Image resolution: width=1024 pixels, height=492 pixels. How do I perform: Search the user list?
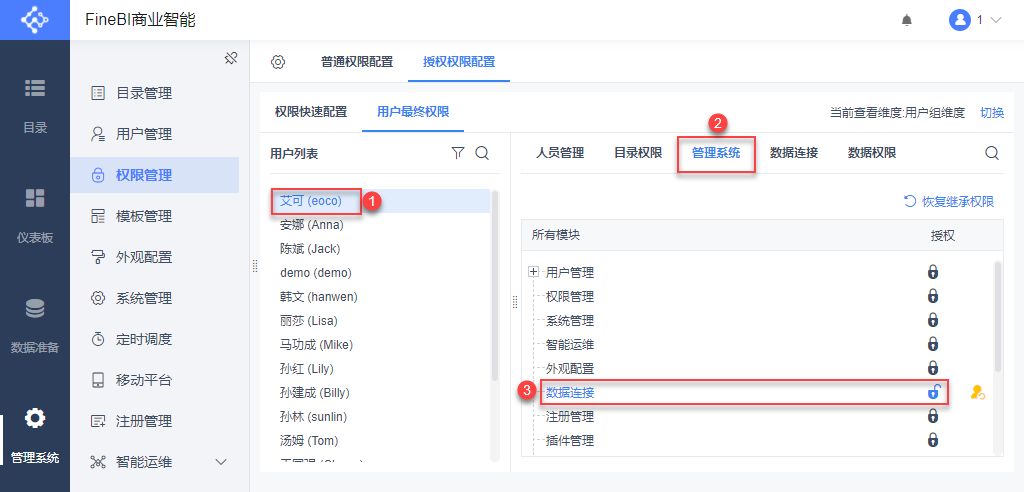[x=482, y=153]
